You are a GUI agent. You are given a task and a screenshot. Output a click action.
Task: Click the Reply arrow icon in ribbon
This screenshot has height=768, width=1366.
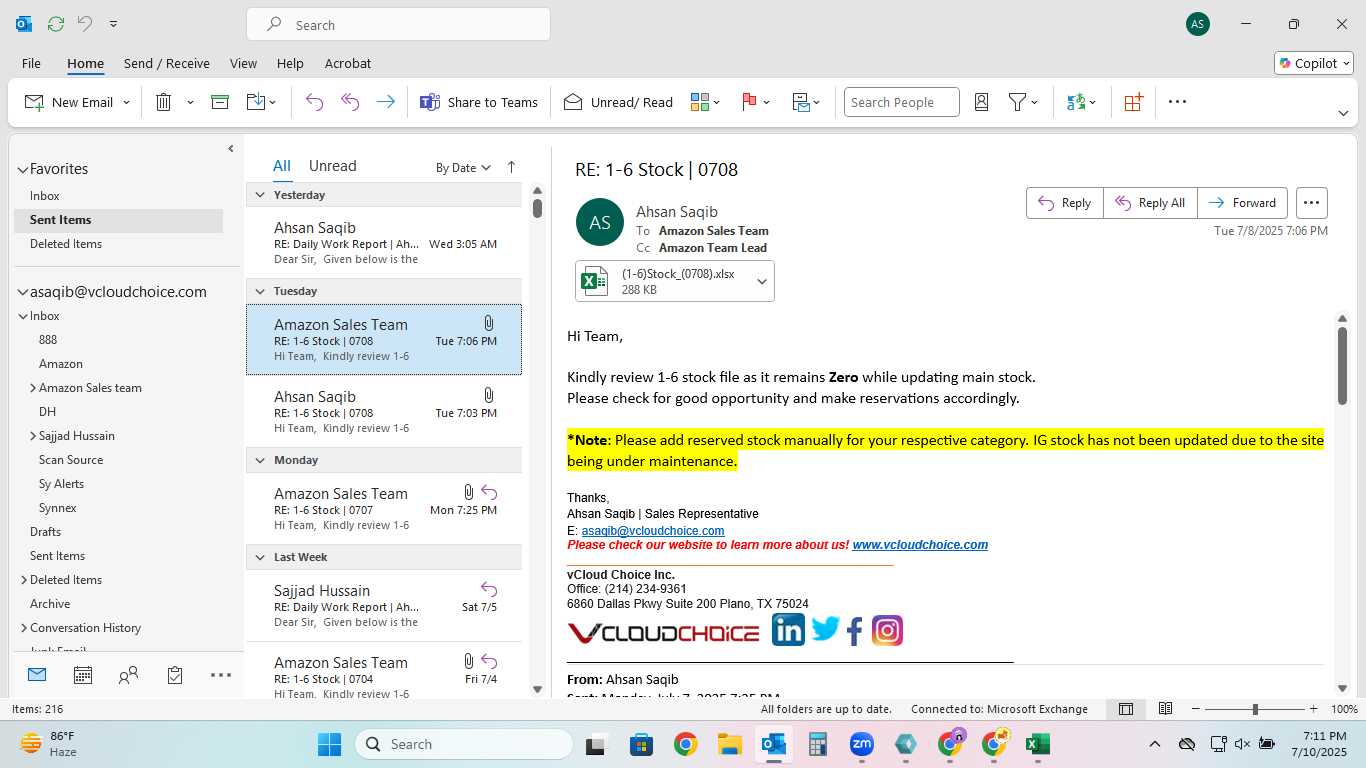pyautogui.click(x=314, y=102)
